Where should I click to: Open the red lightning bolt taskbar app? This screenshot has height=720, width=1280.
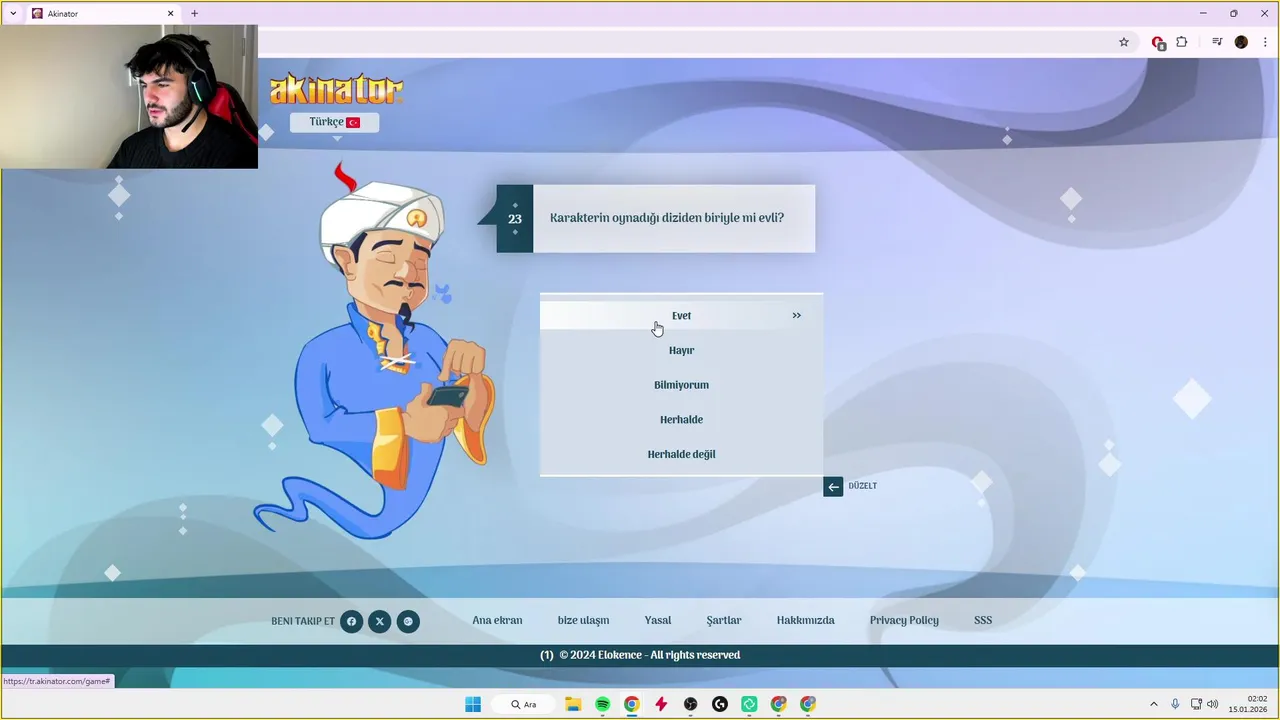(x=661, y=704)
